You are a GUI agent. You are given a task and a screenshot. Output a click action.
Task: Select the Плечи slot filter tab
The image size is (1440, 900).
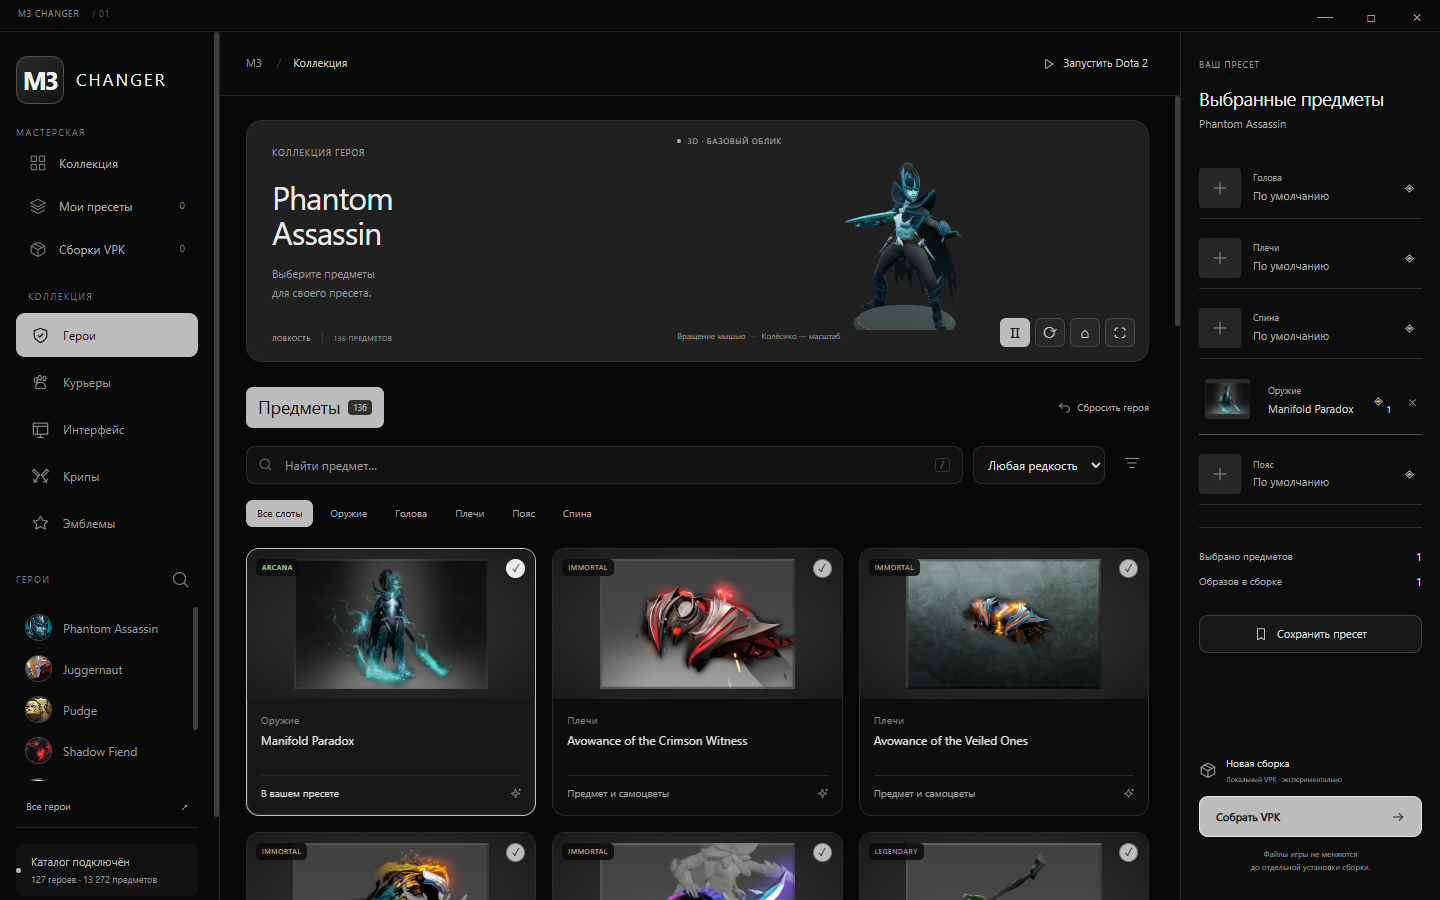point(469,513)
